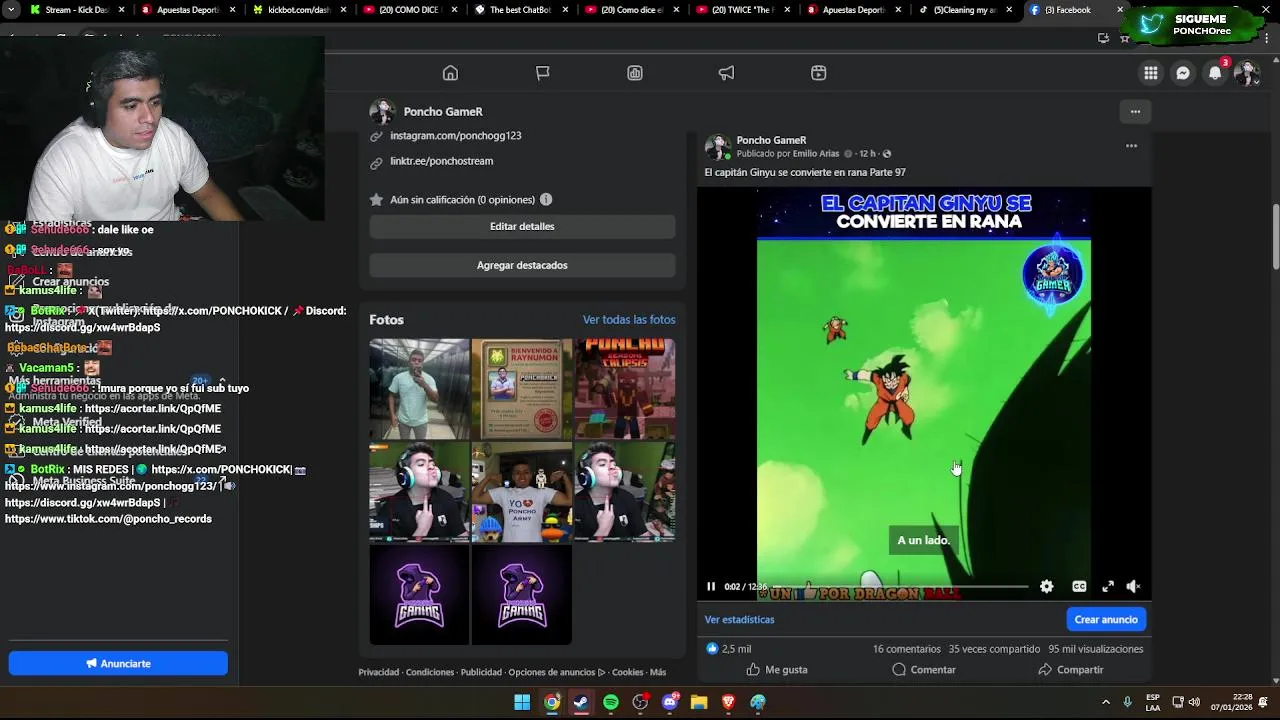
Task: View 35 veces compartido list
Action: [x=994, y=649]
